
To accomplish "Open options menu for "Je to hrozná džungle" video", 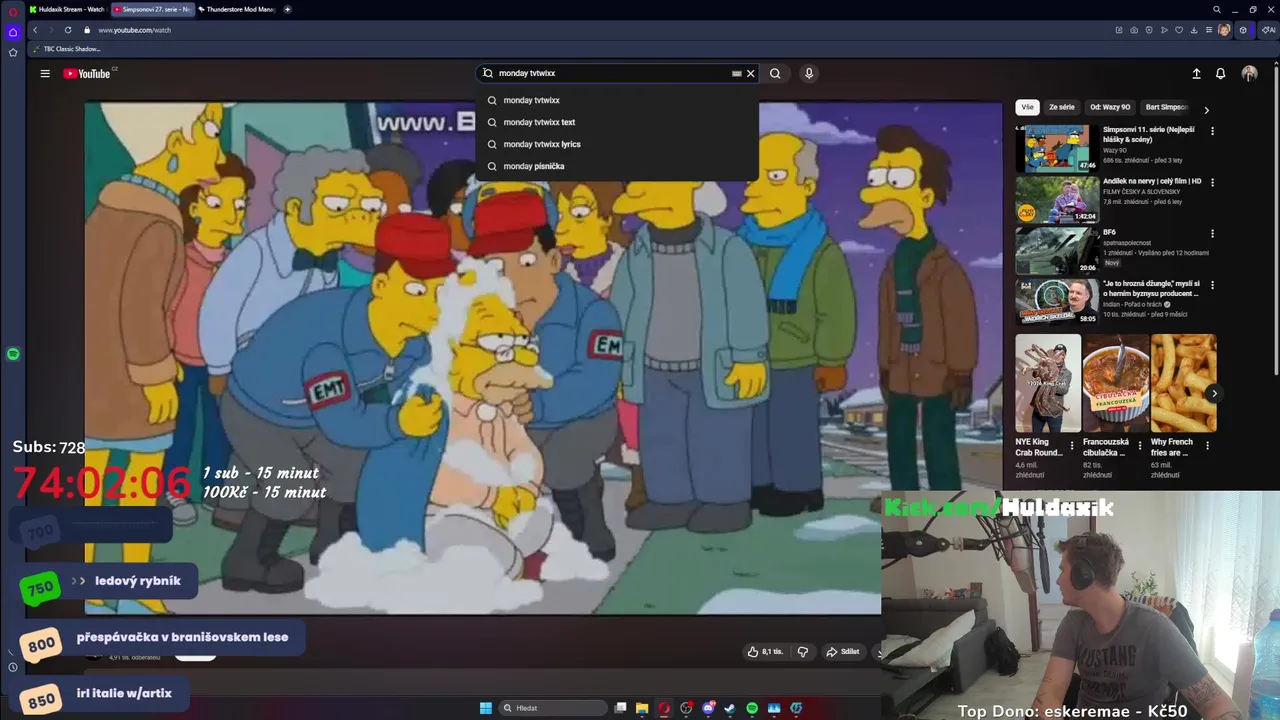I will [x=1212, y=285].
